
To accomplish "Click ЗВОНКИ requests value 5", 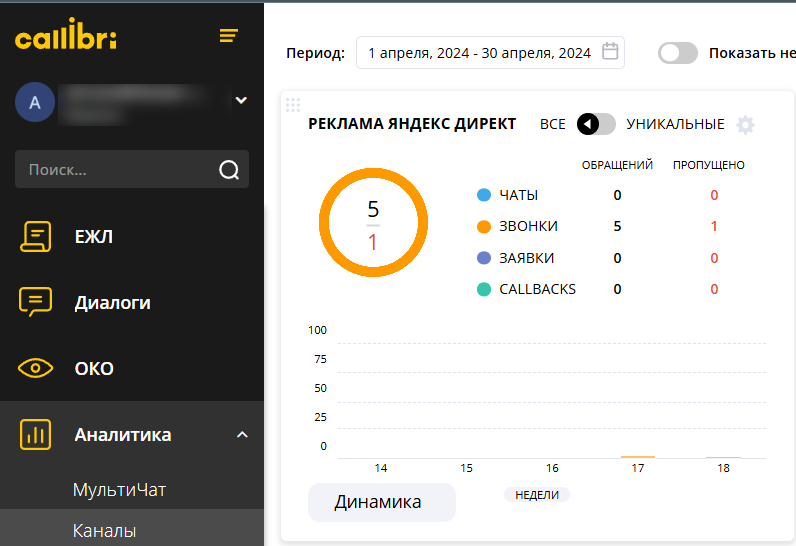I will 617,226.
